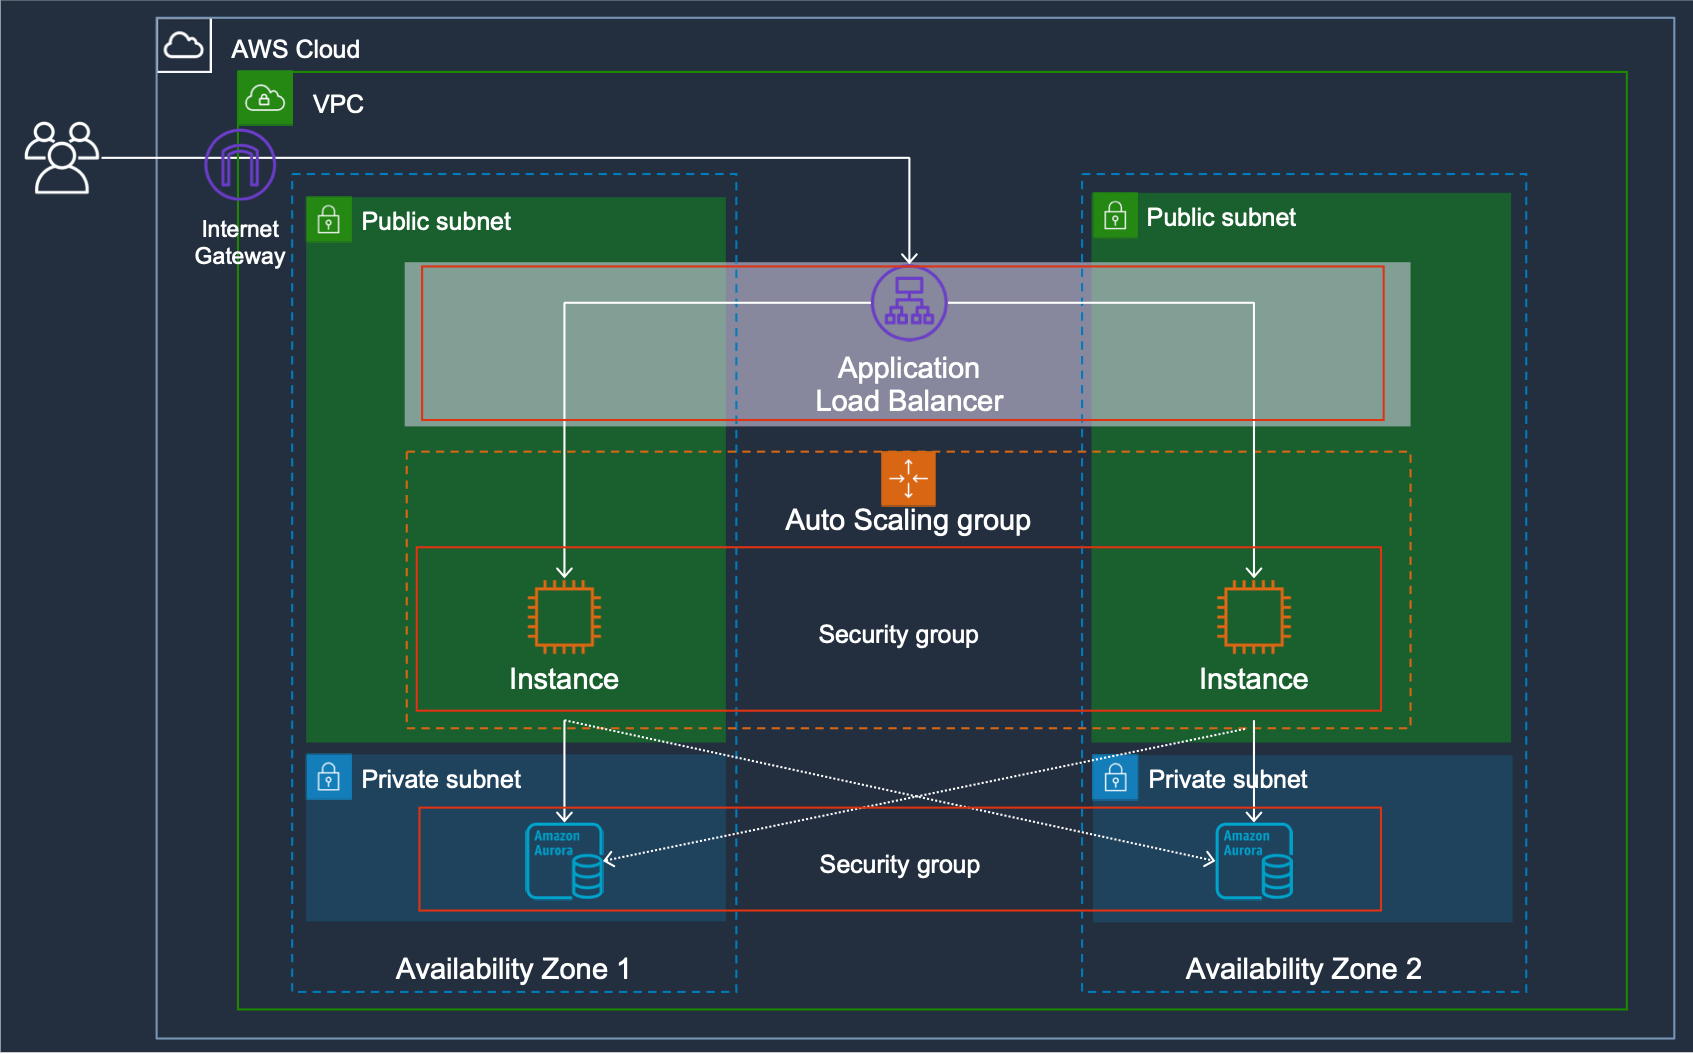Click the right Public subnet label
Viewport: 1693px width, 1054px height.
click(x=1221, y=216)
